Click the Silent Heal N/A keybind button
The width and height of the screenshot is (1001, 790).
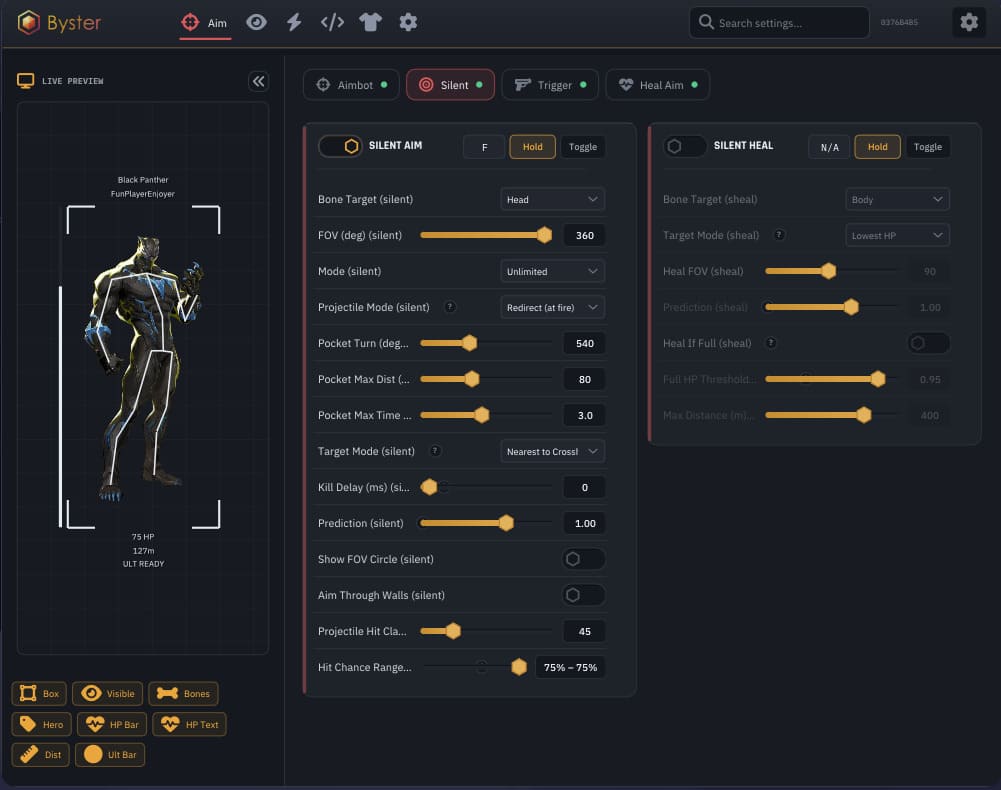pyautogui.click(x=829, y=147)
